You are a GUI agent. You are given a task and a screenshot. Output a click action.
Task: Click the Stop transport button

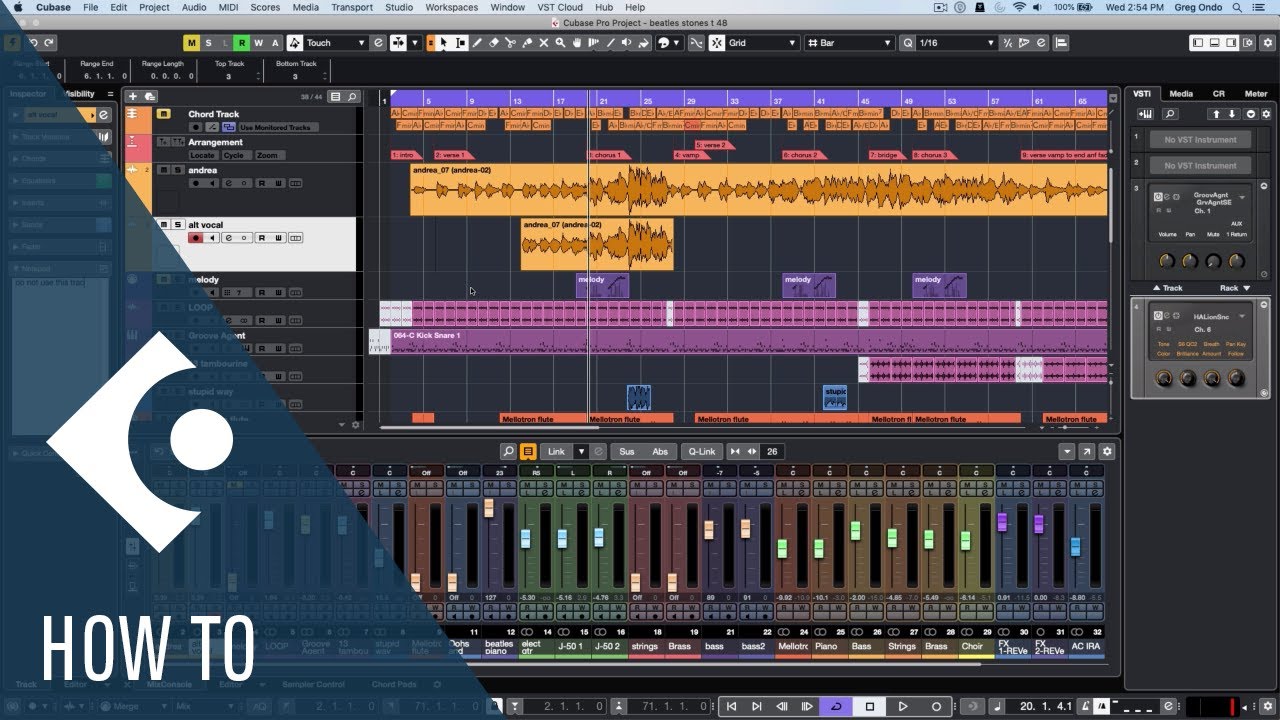pos(870,706)
